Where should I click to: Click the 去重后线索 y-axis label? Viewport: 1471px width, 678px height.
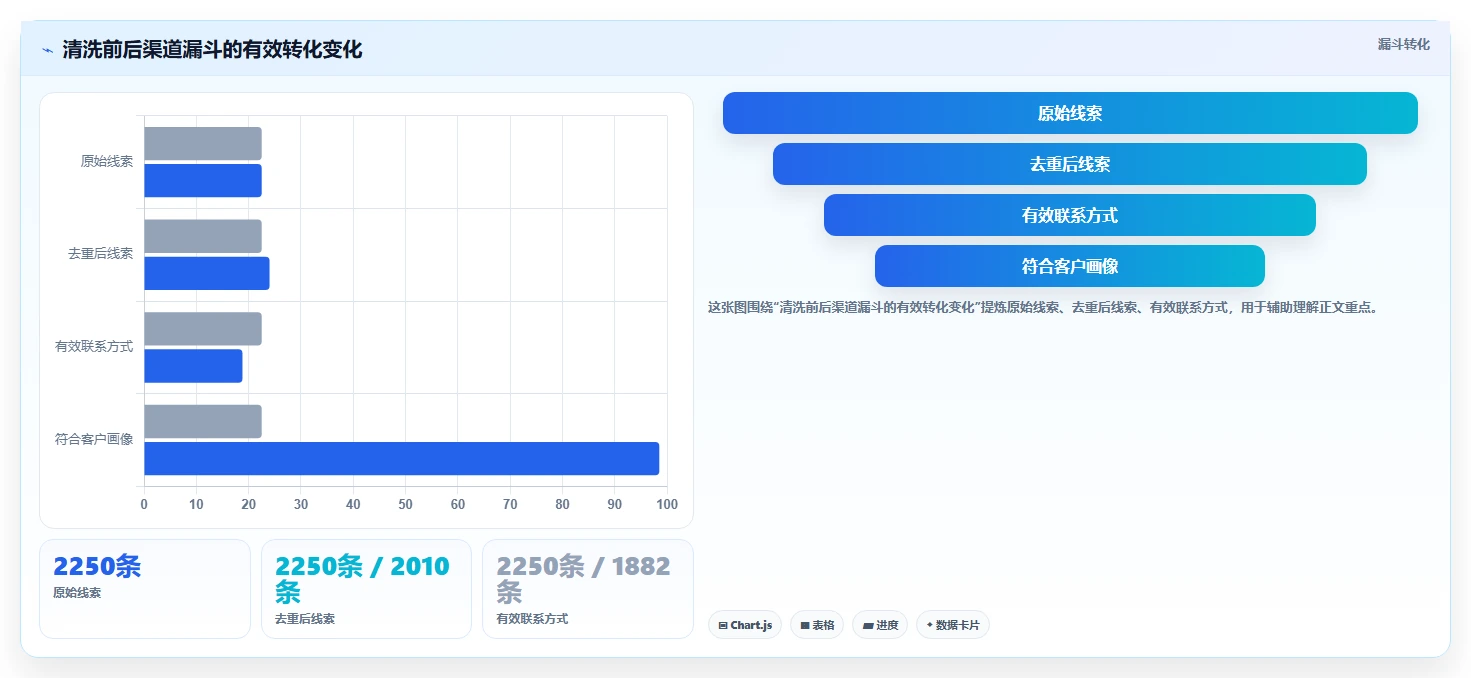tap(100, 254)
